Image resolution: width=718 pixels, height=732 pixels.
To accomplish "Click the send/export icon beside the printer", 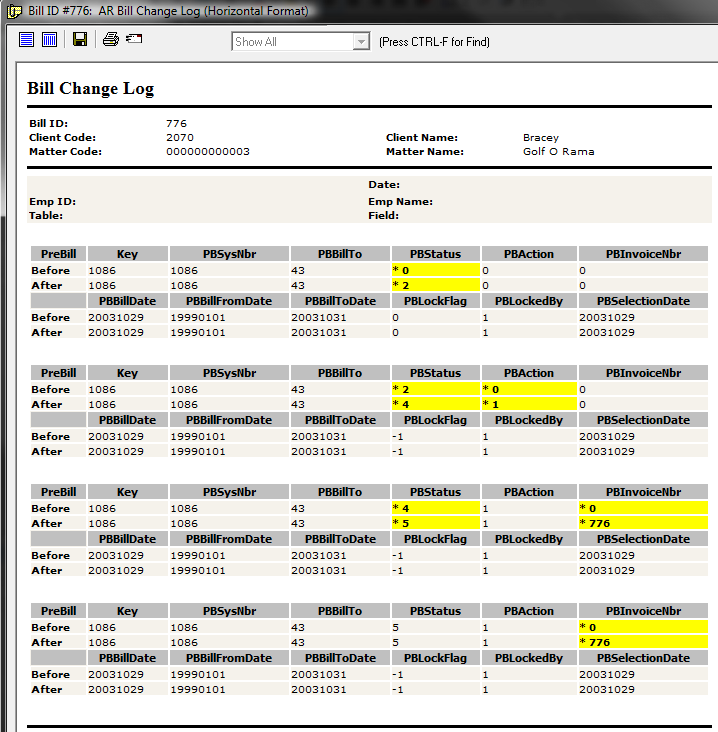I will click(134, 40).
